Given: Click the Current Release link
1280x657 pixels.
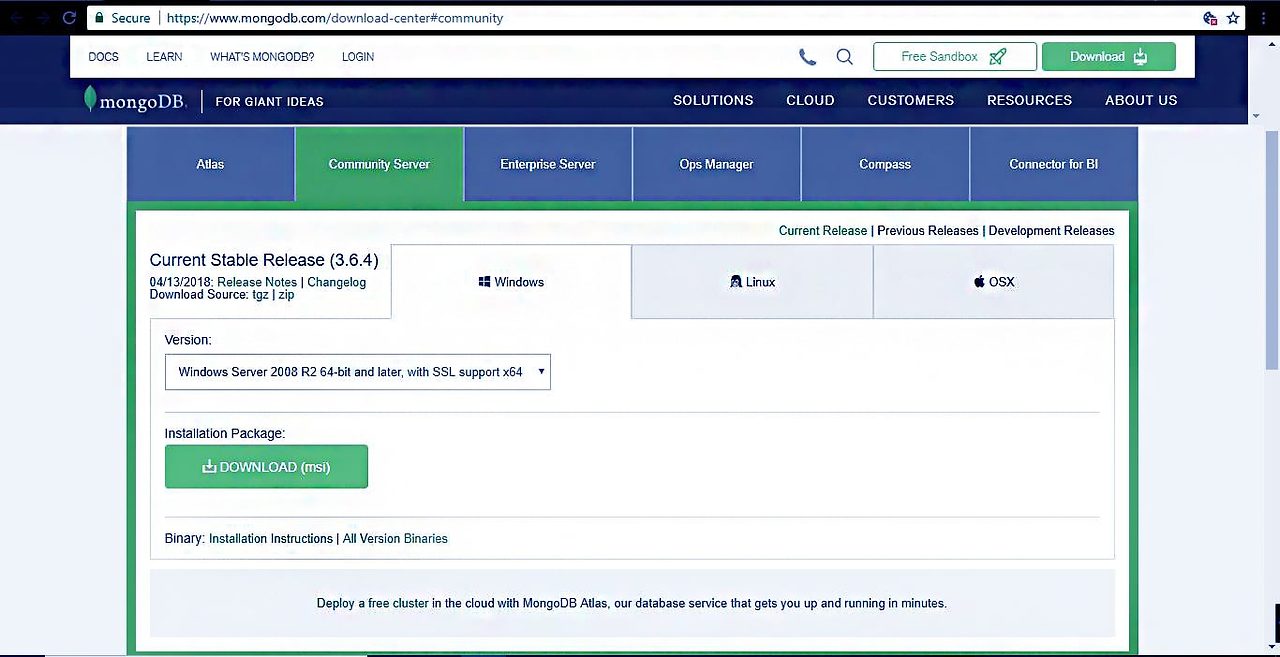Looking at the screenshot, I should 823,230.
